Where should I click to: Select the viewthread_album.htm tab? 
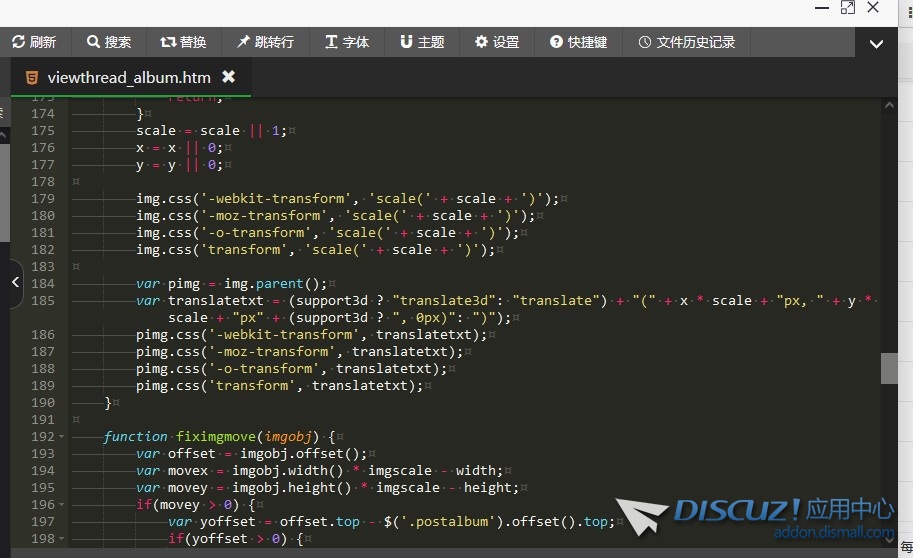[x=128, y=77]
